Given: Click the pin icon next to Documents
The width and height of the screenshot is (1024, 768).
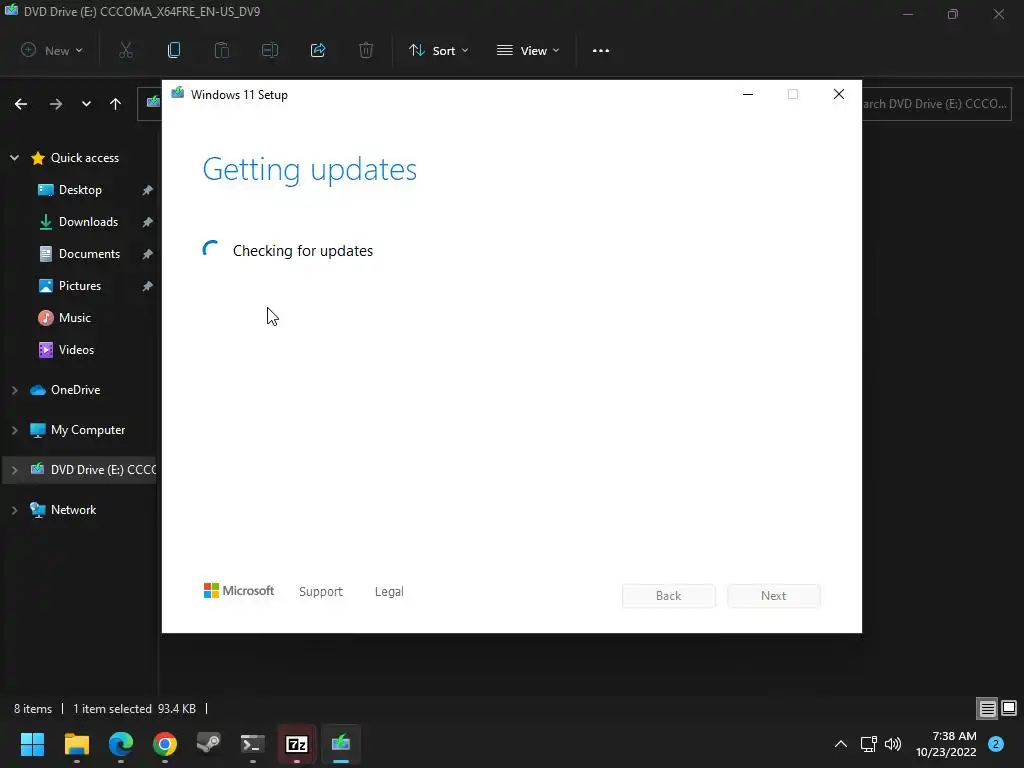Looking at the screenshot, I should (148, 254).
